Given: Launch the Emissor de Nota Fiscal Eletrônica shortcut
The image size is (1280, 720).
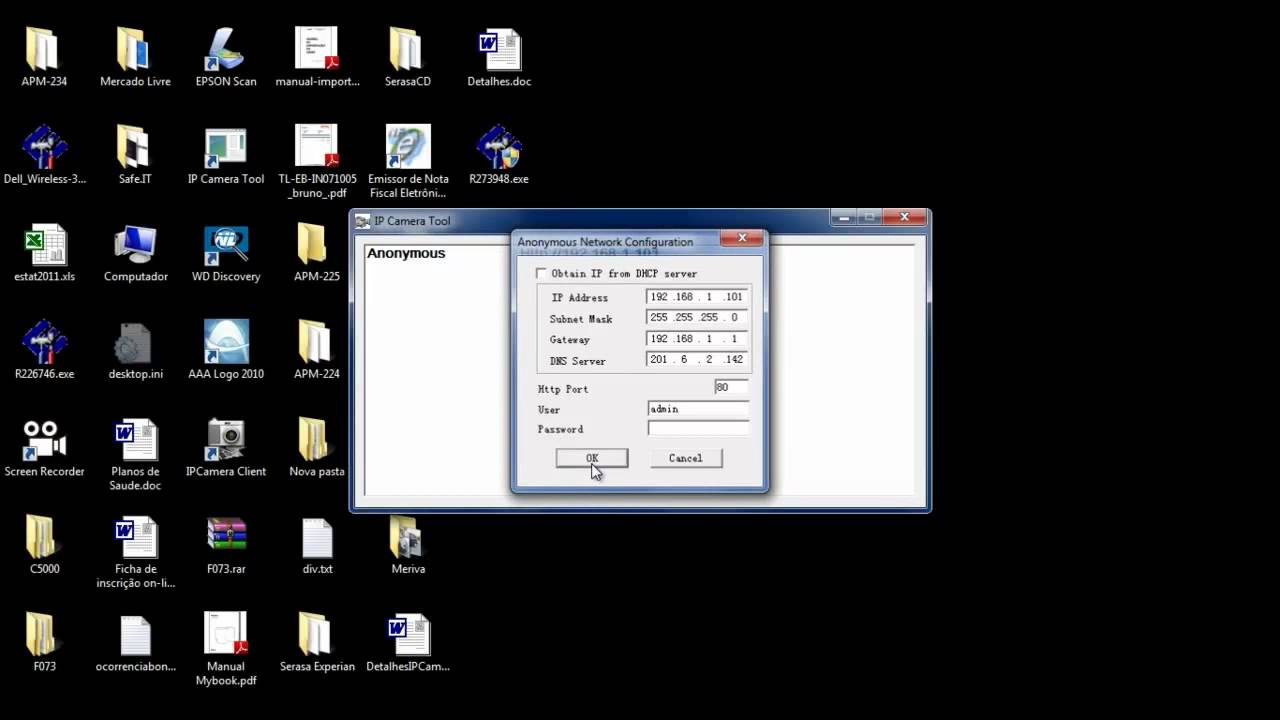Looking at the screenshot, I should click(408, 147).
